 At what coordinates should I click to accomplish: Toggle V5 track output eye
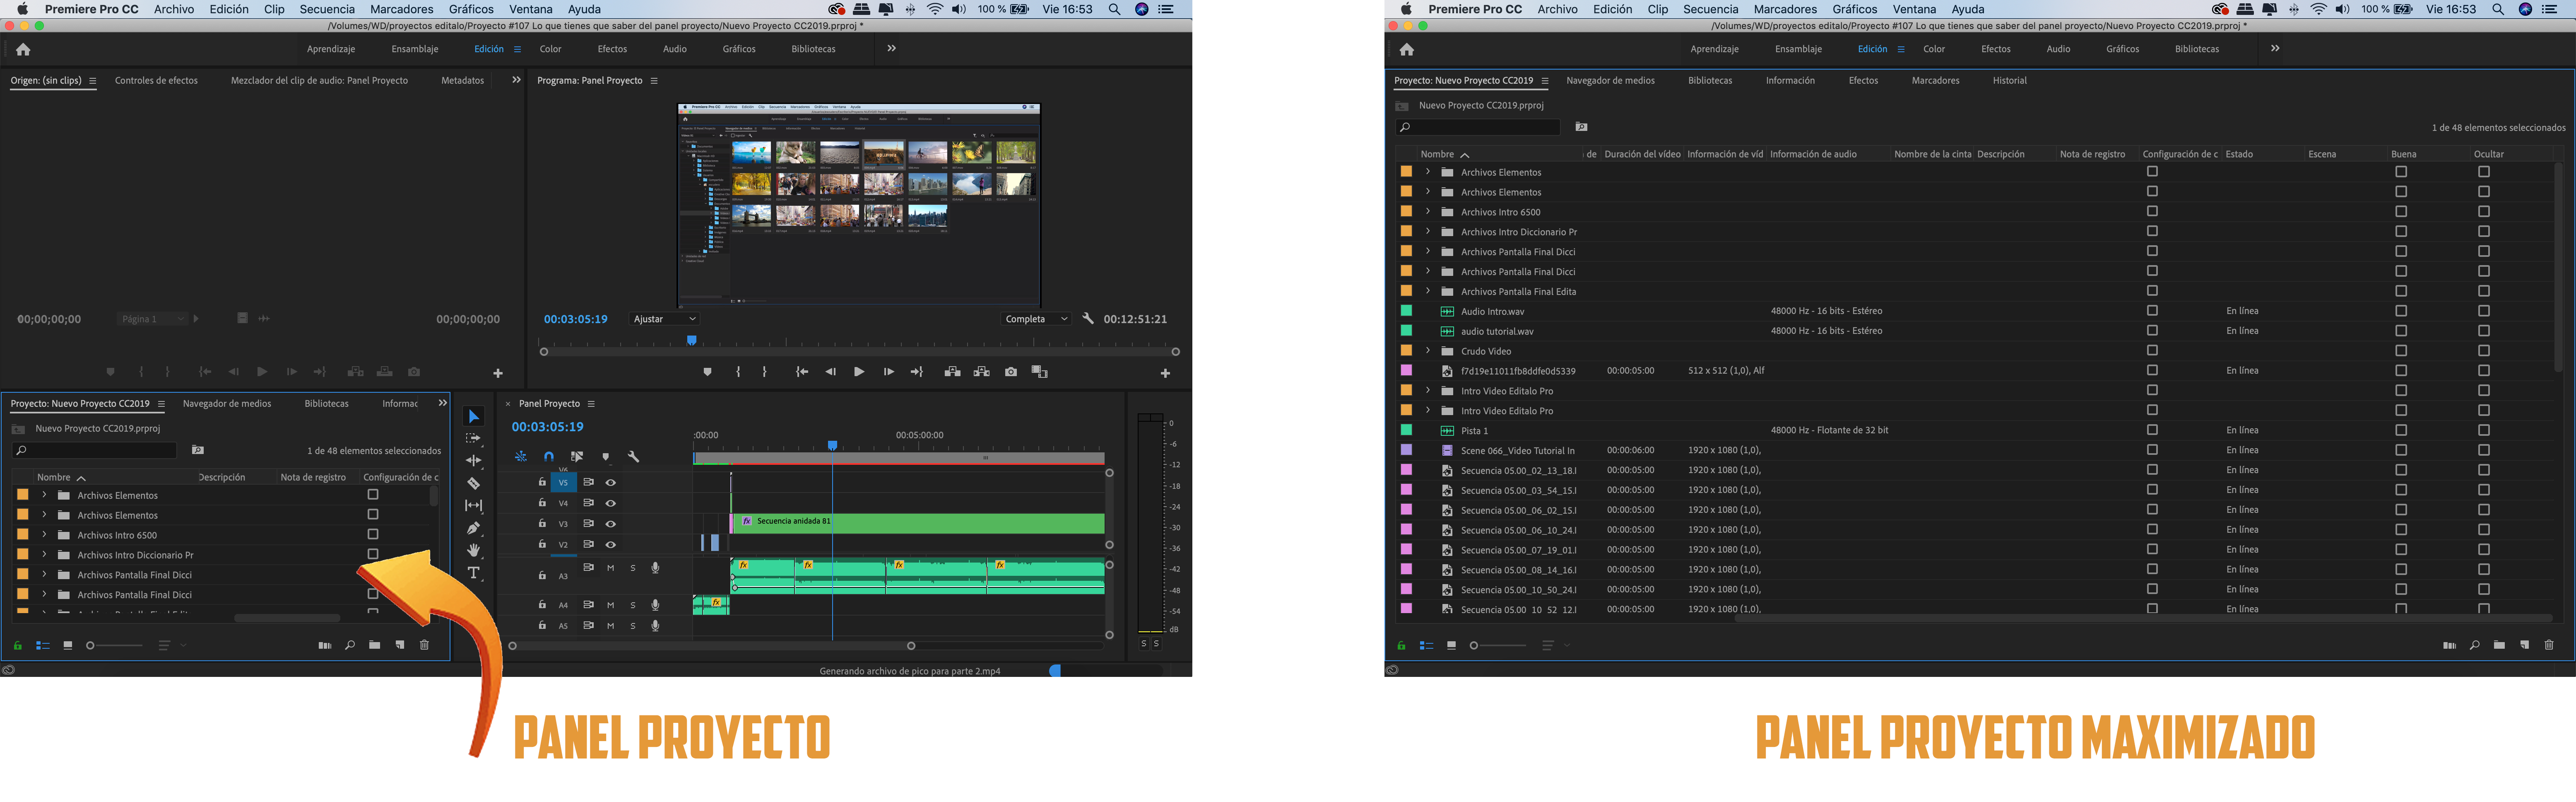coord(611,482)
